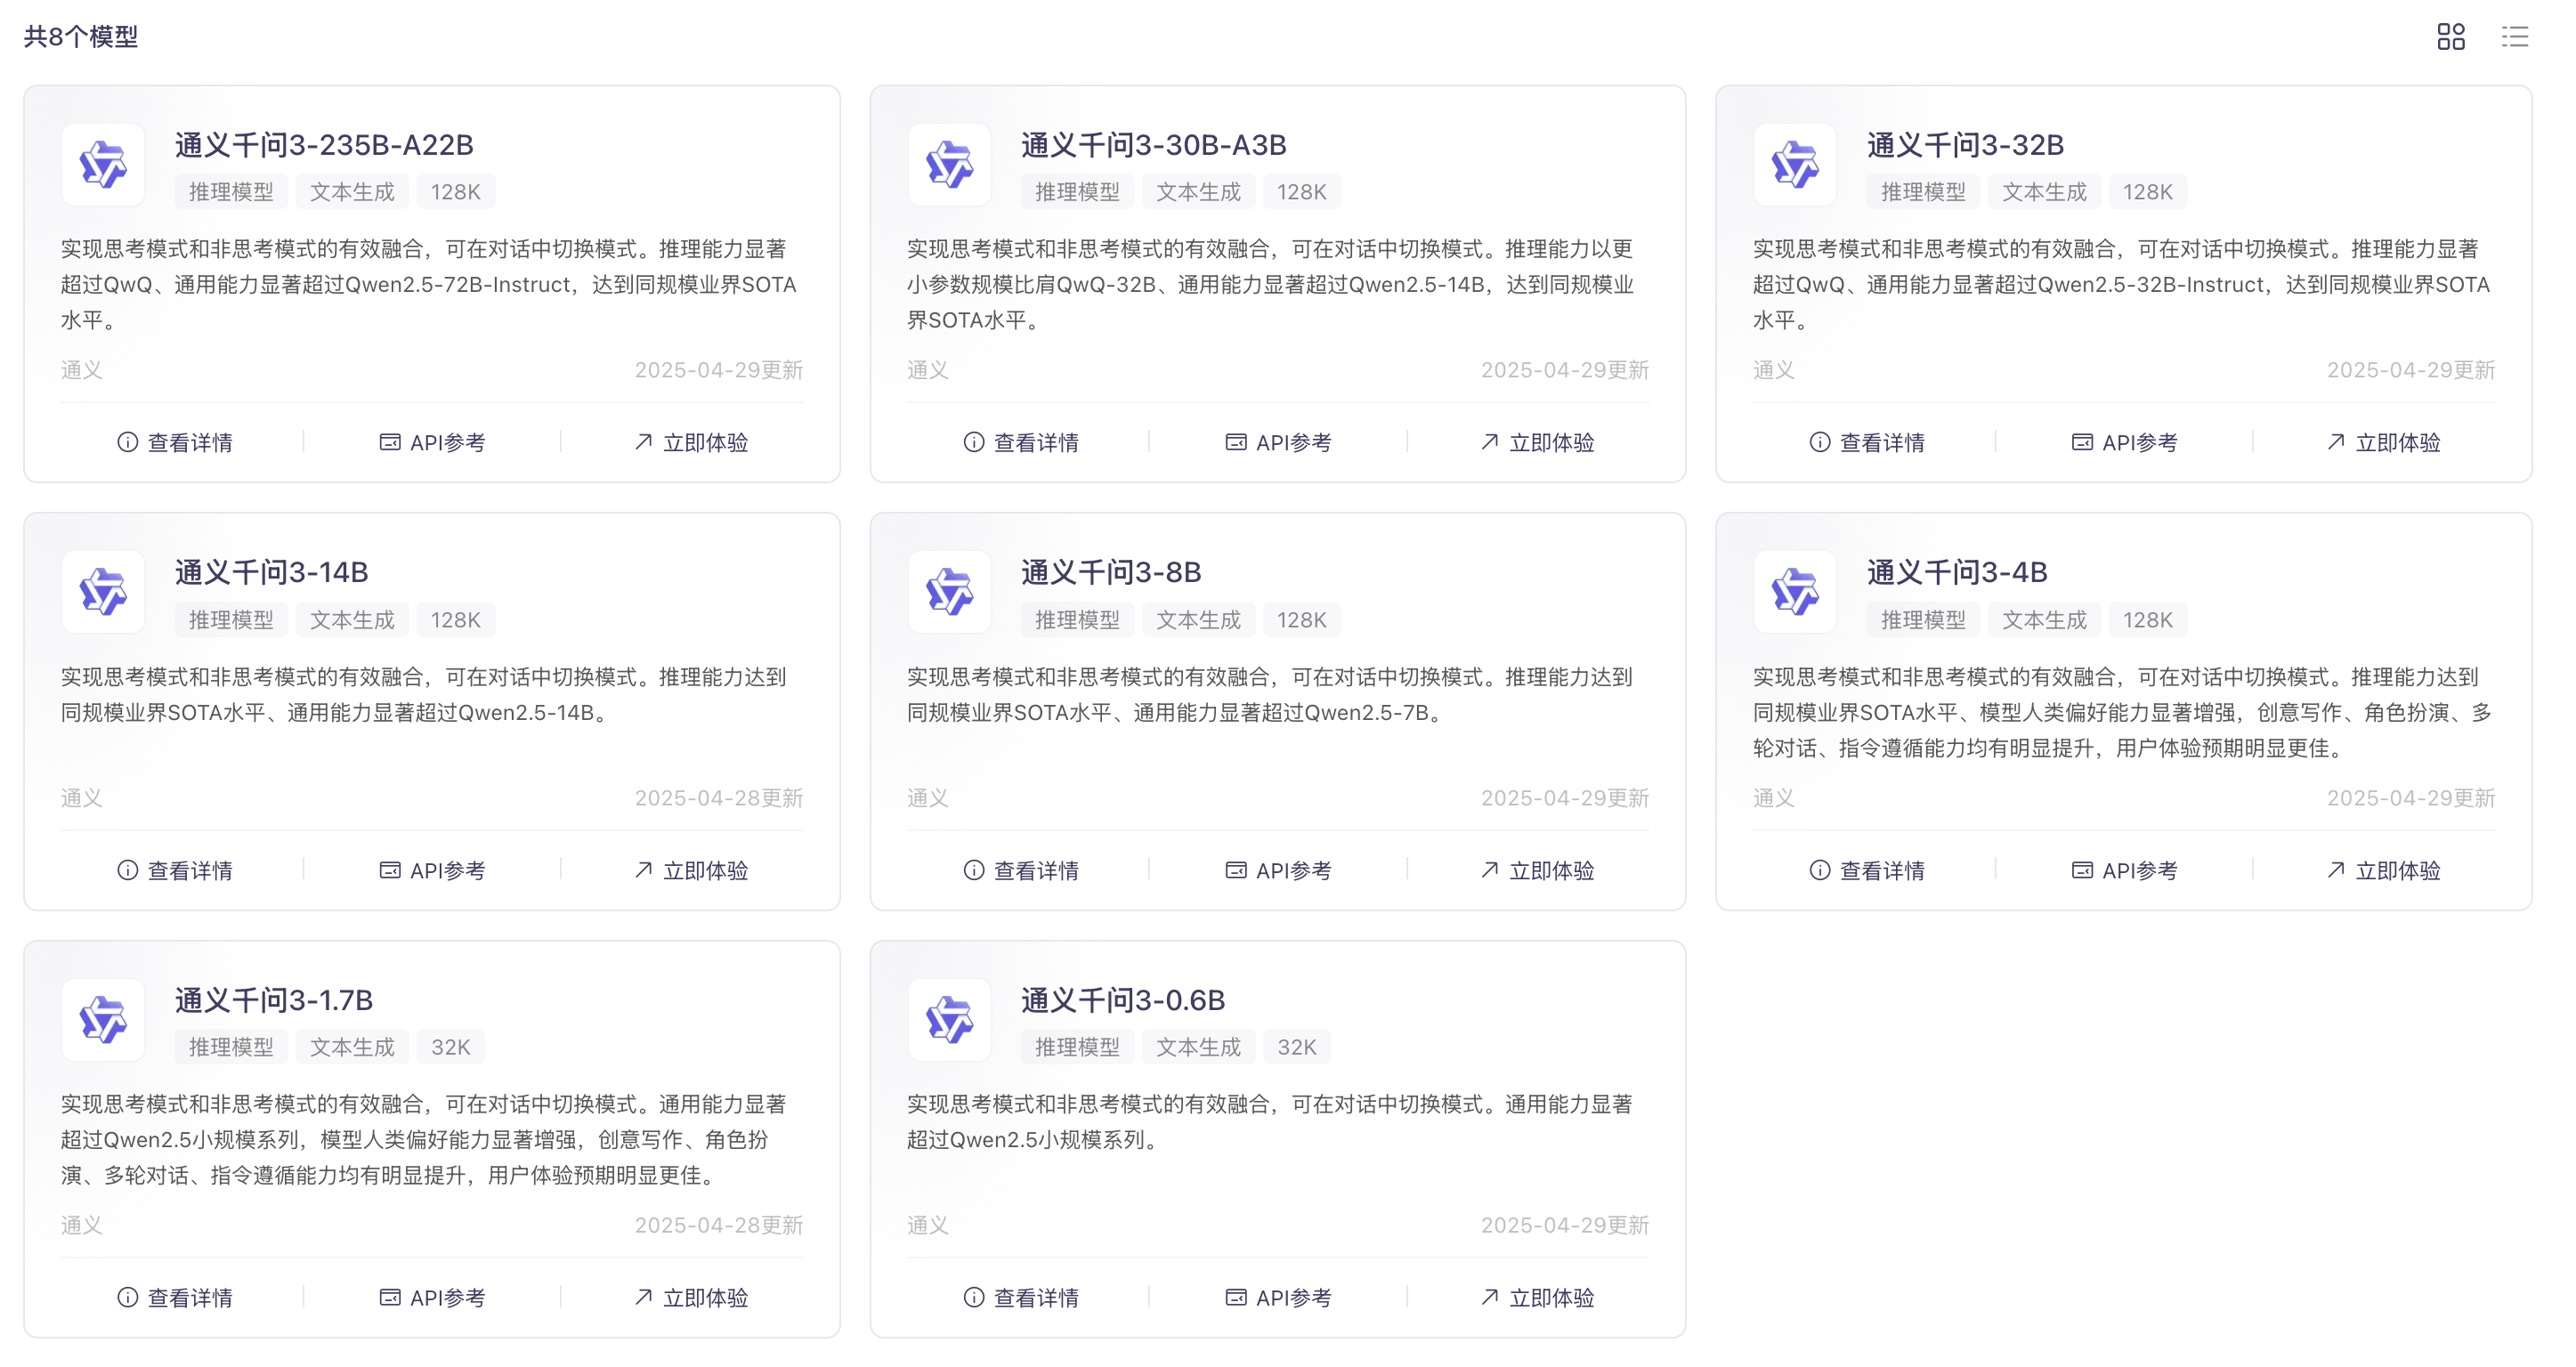Image resolution: width=2576 pixels, height=1367 pixels.
Task: Click the 通义千问3-32B model logo icon
Action: [1795, 165]
